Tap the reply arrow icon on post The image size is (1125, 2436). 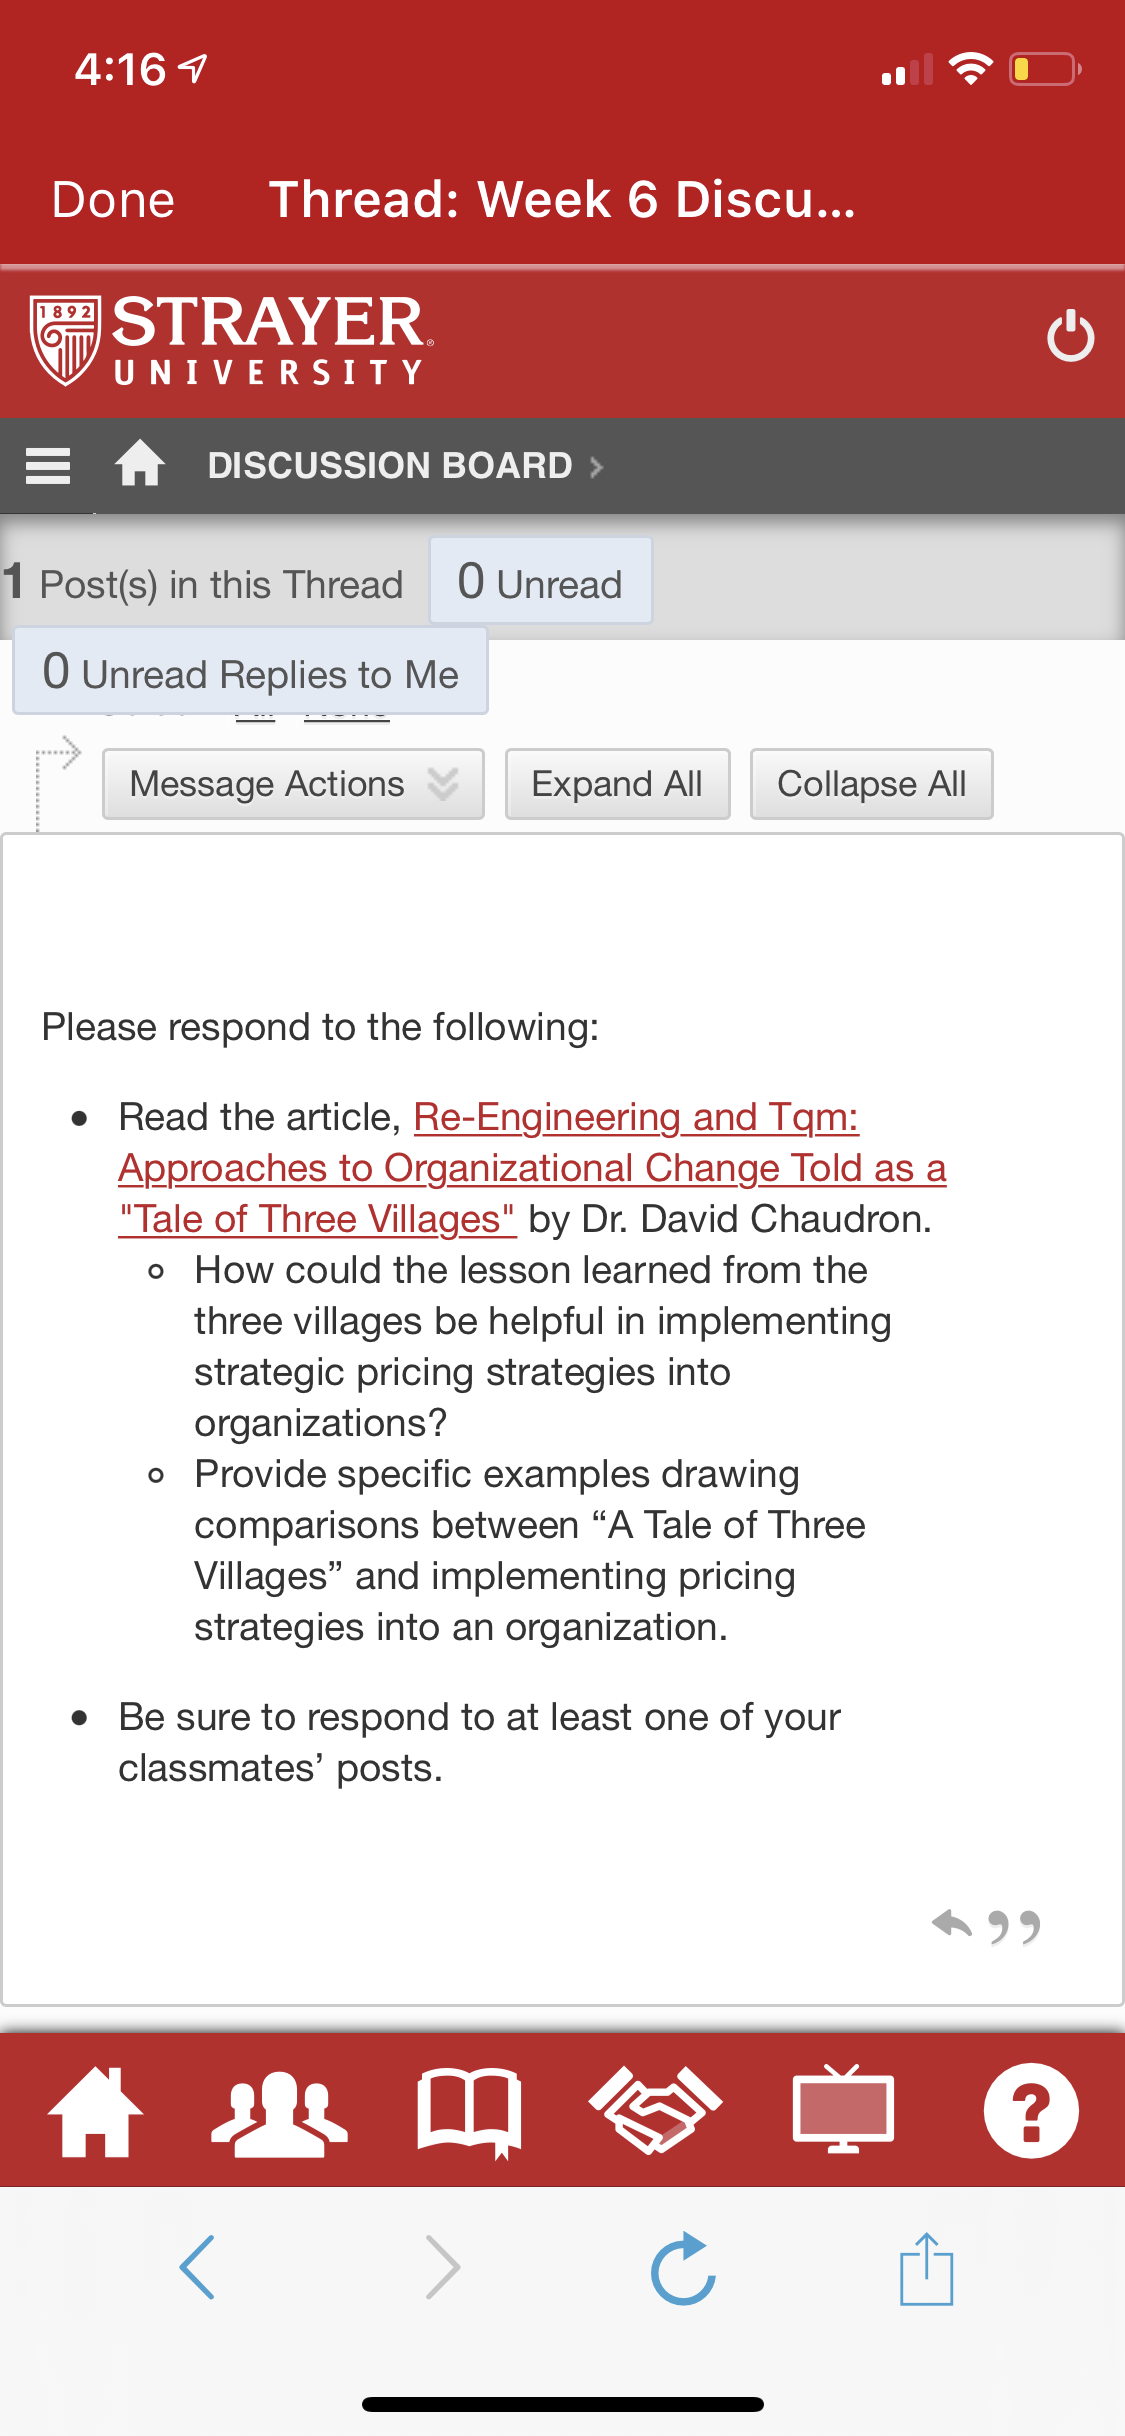[952, 1924]
